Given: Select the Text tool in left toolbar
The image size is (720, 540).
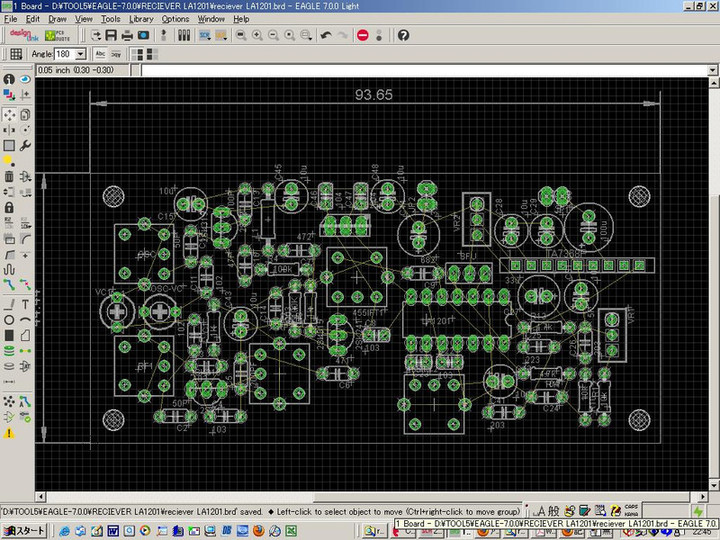Looking at the screenshot, I should [24, 303].
